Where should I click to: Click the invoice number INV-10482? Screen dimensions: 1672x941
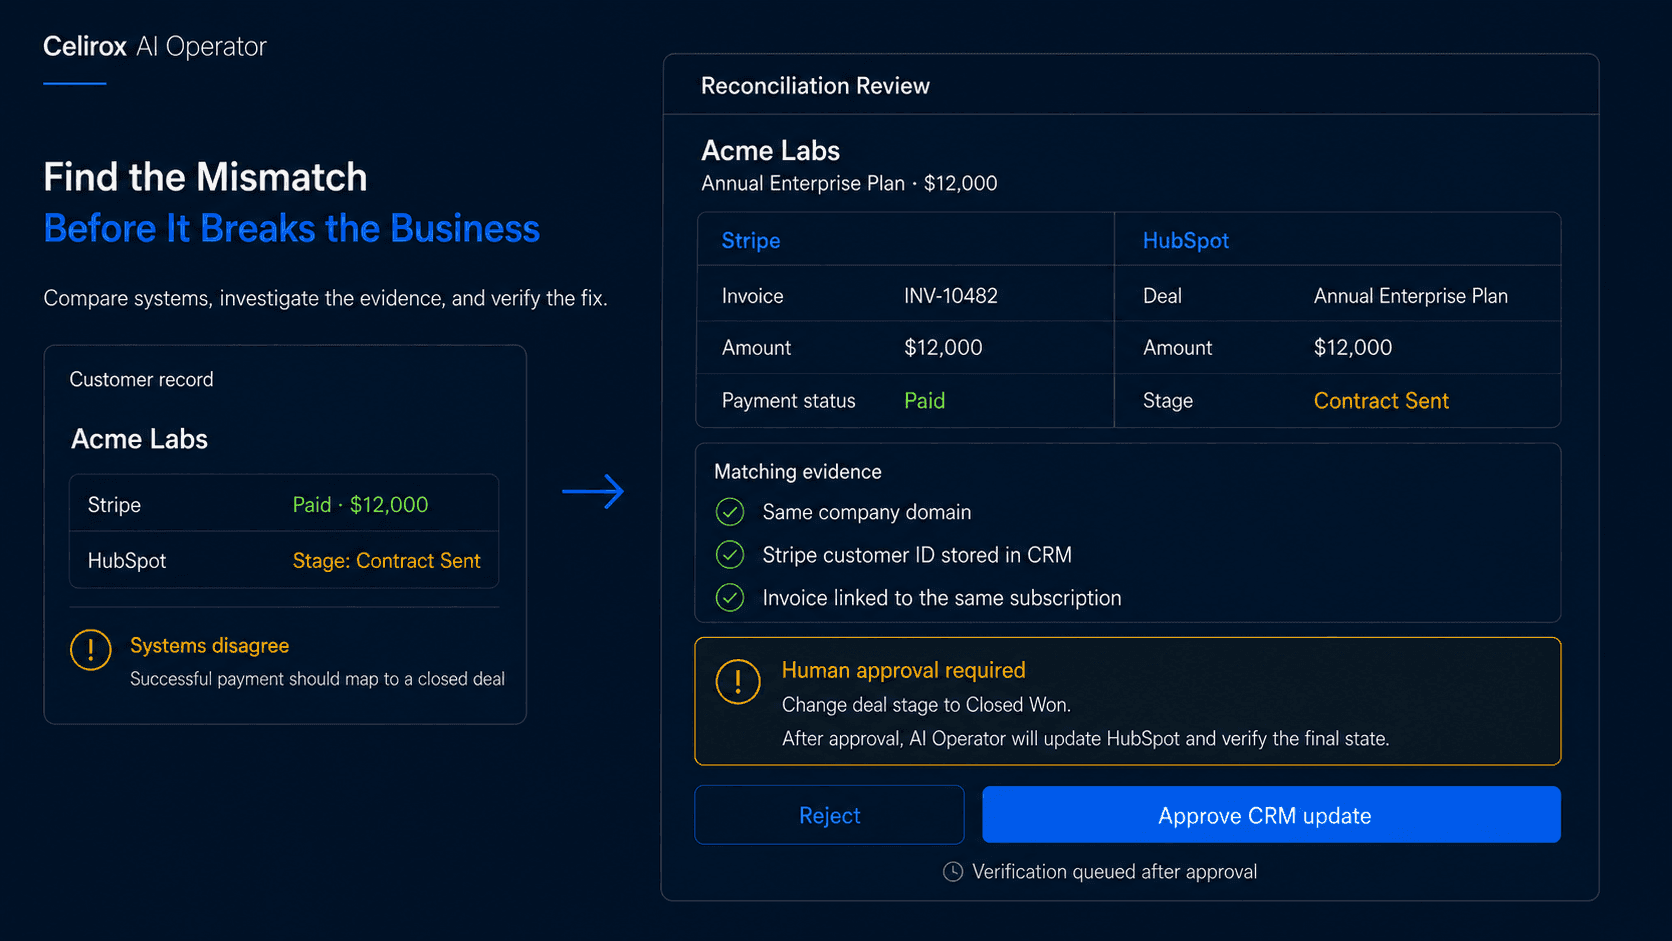tap(951, 296)
